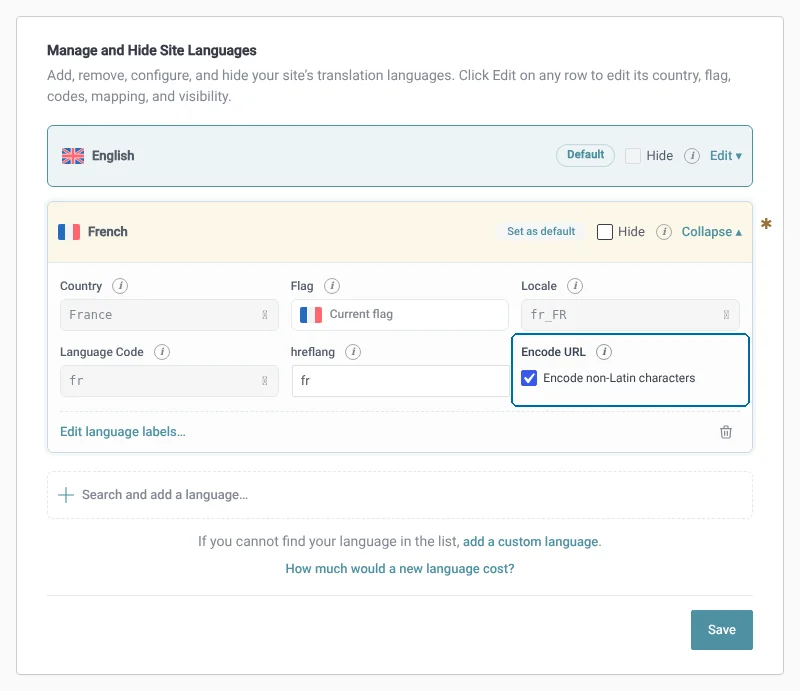Screen dimensions: 800x691
Task: Open the Country France dropdown
Action: click(169, 315)
